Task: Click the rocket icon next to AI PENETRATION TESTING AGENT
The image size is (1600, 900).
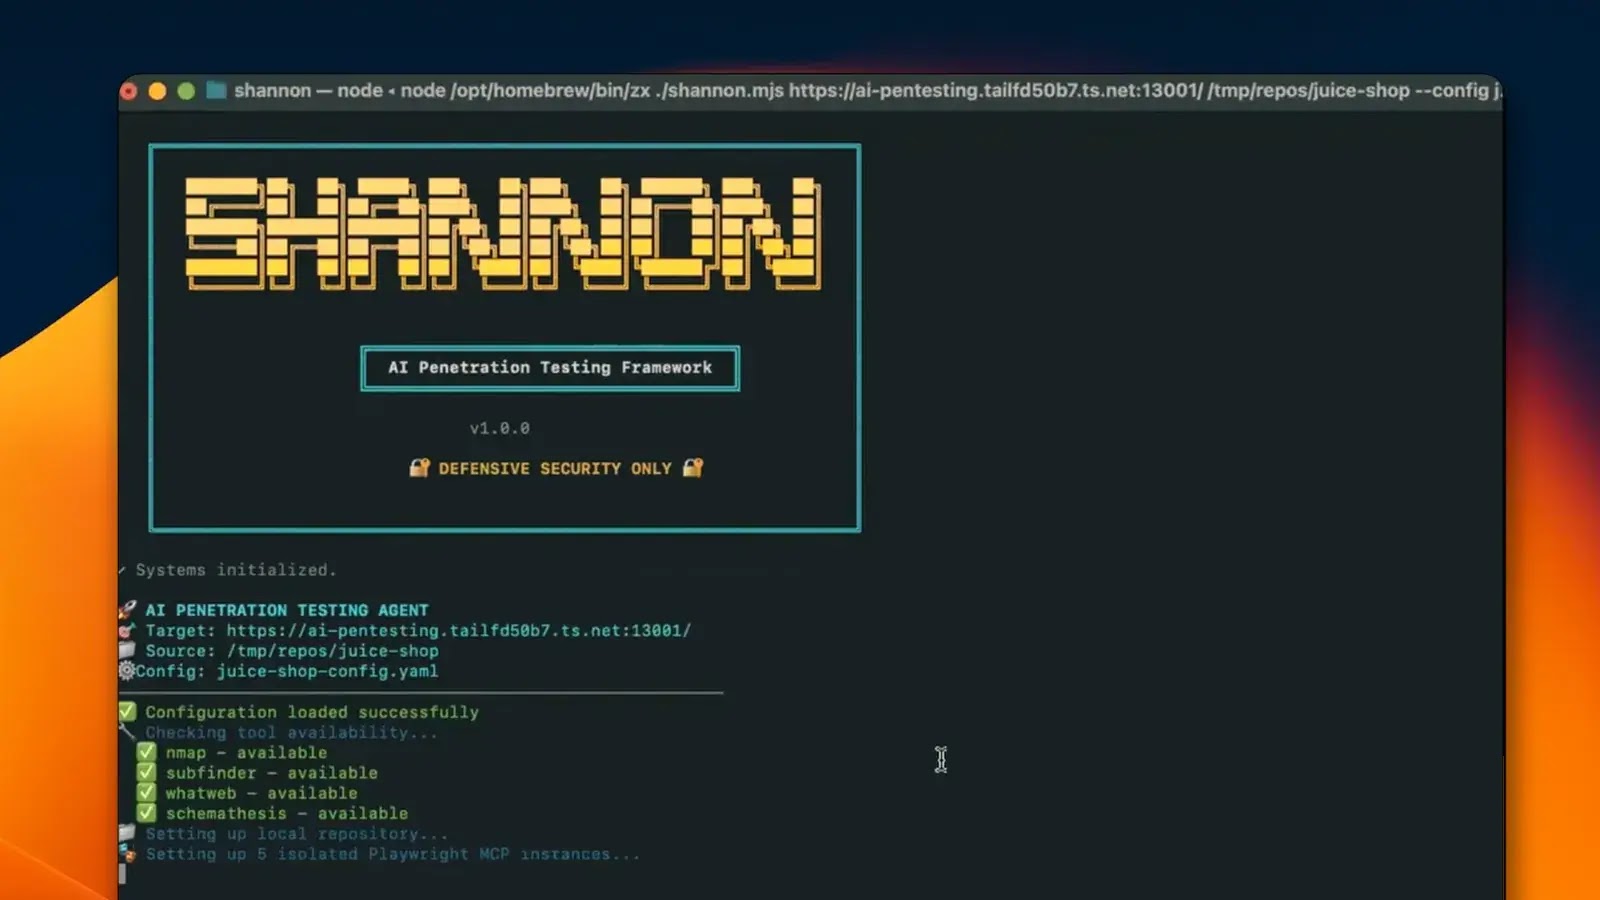Action: coord(126,609)
